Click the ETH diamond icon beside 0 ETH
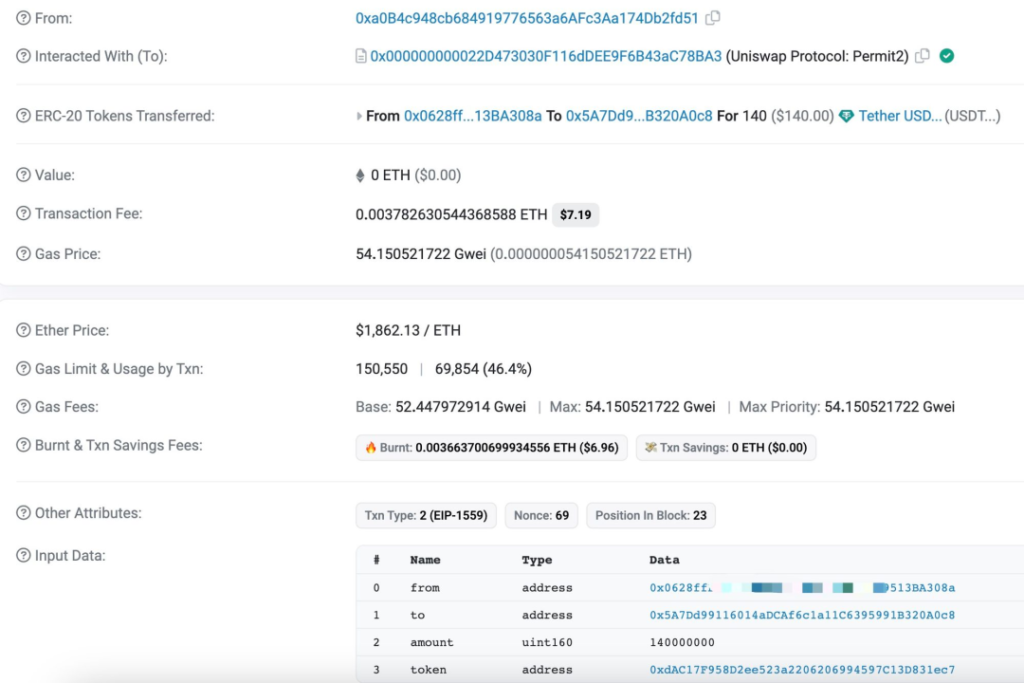Viewport: 1024px width, 683px height. tap(360, 175)
